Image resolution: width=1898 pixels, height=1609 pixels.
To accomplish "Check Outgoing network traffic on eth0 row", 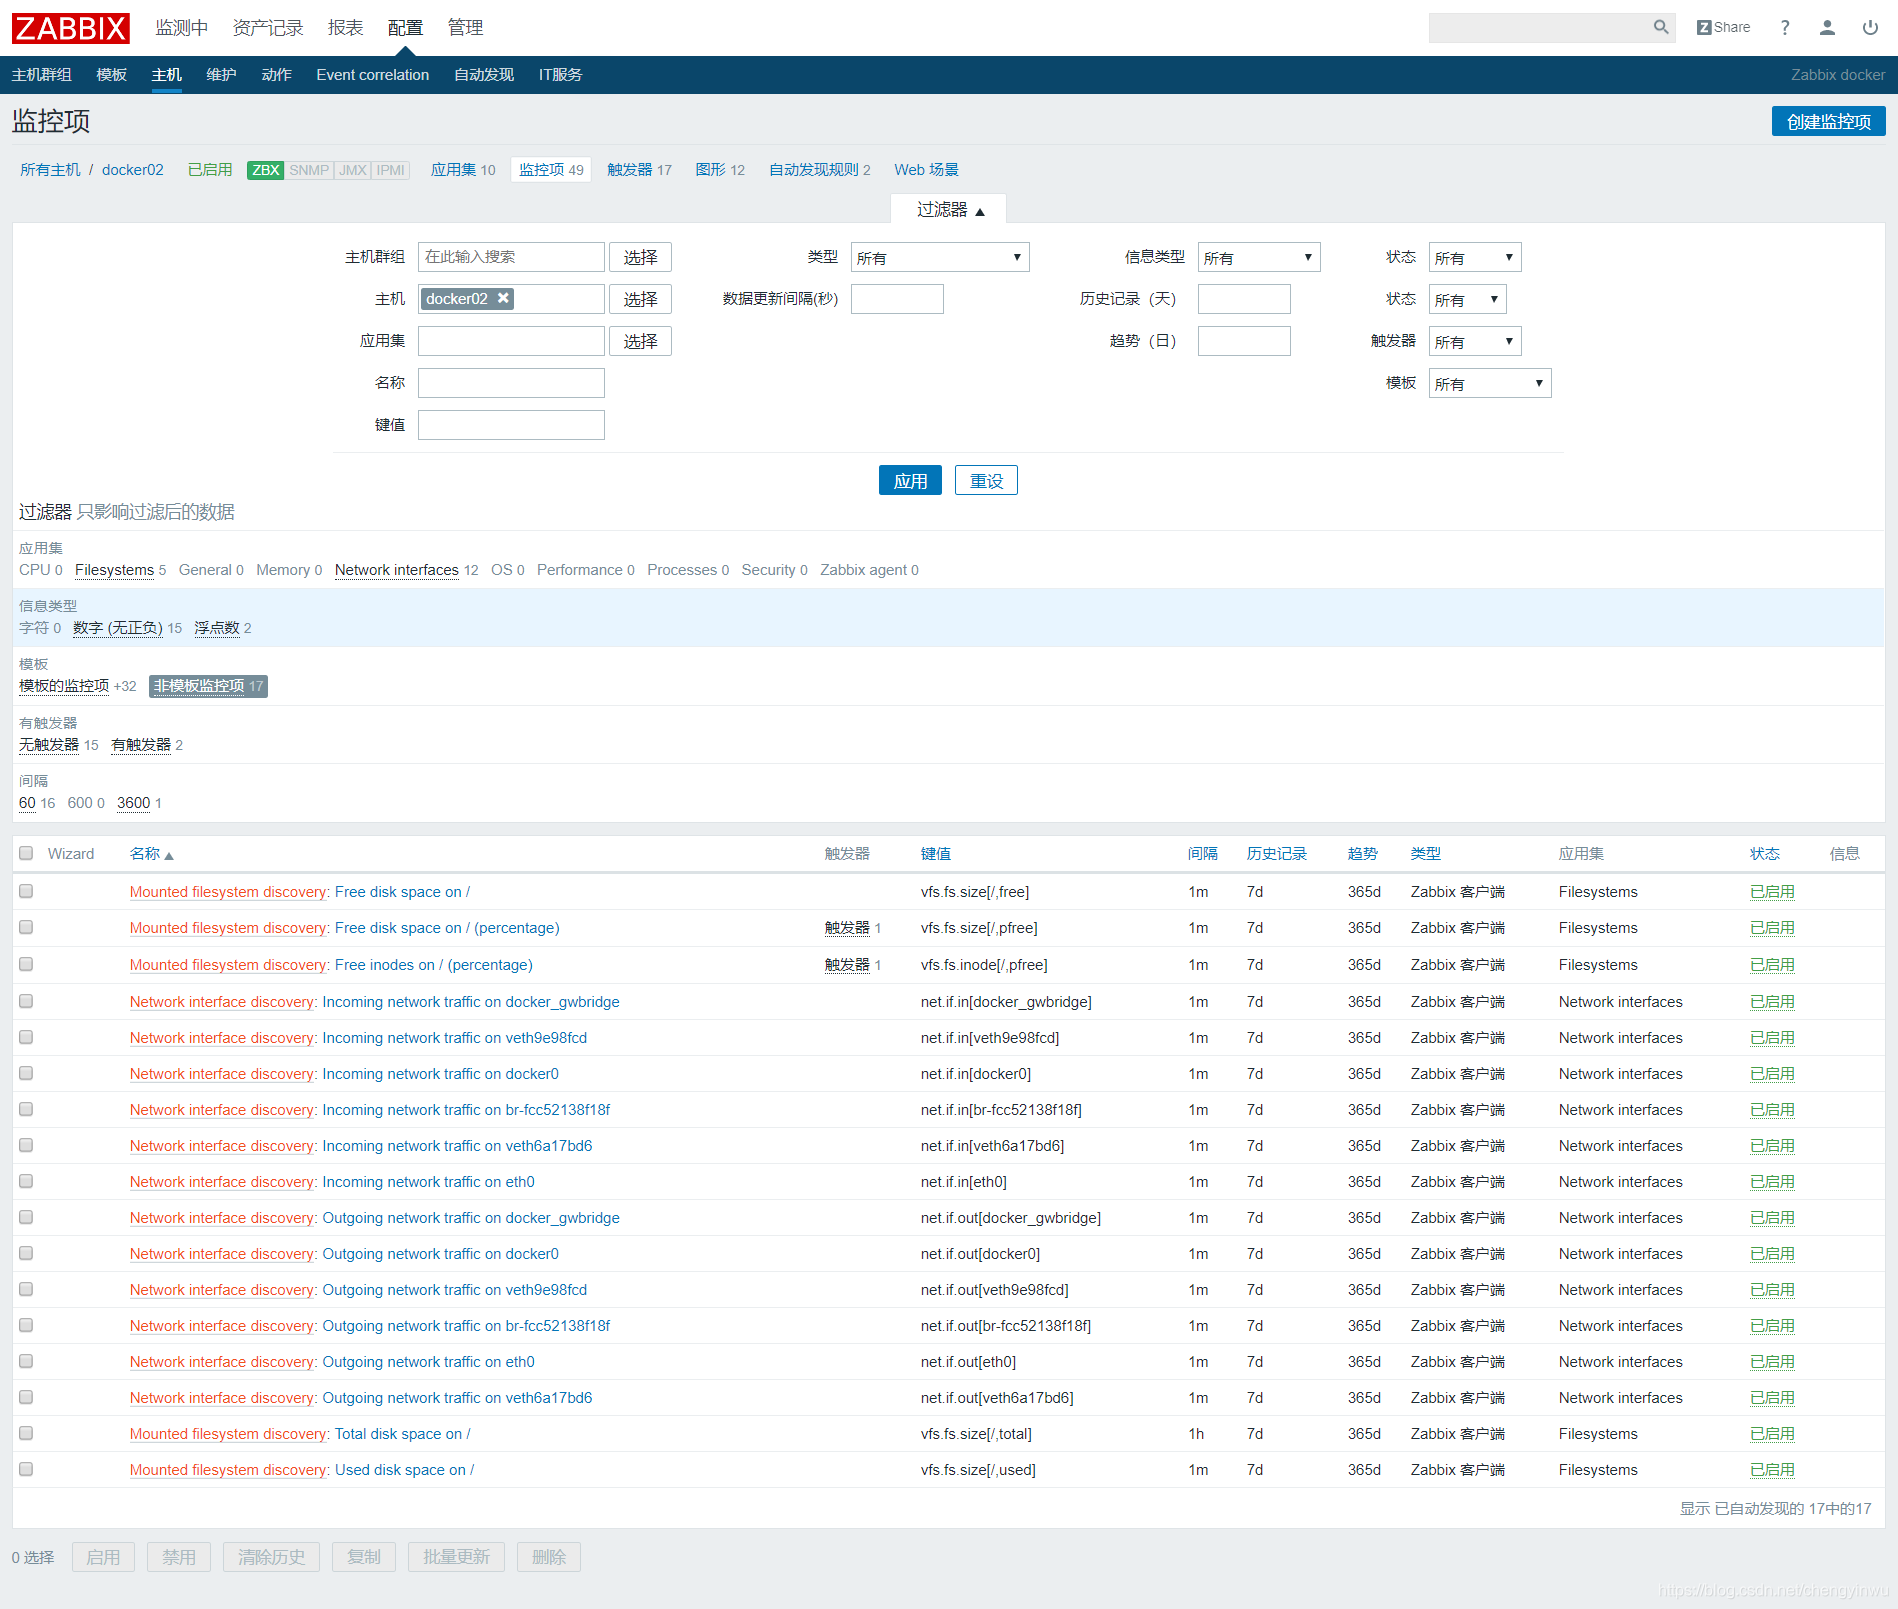I will (x=26, y=1361).
